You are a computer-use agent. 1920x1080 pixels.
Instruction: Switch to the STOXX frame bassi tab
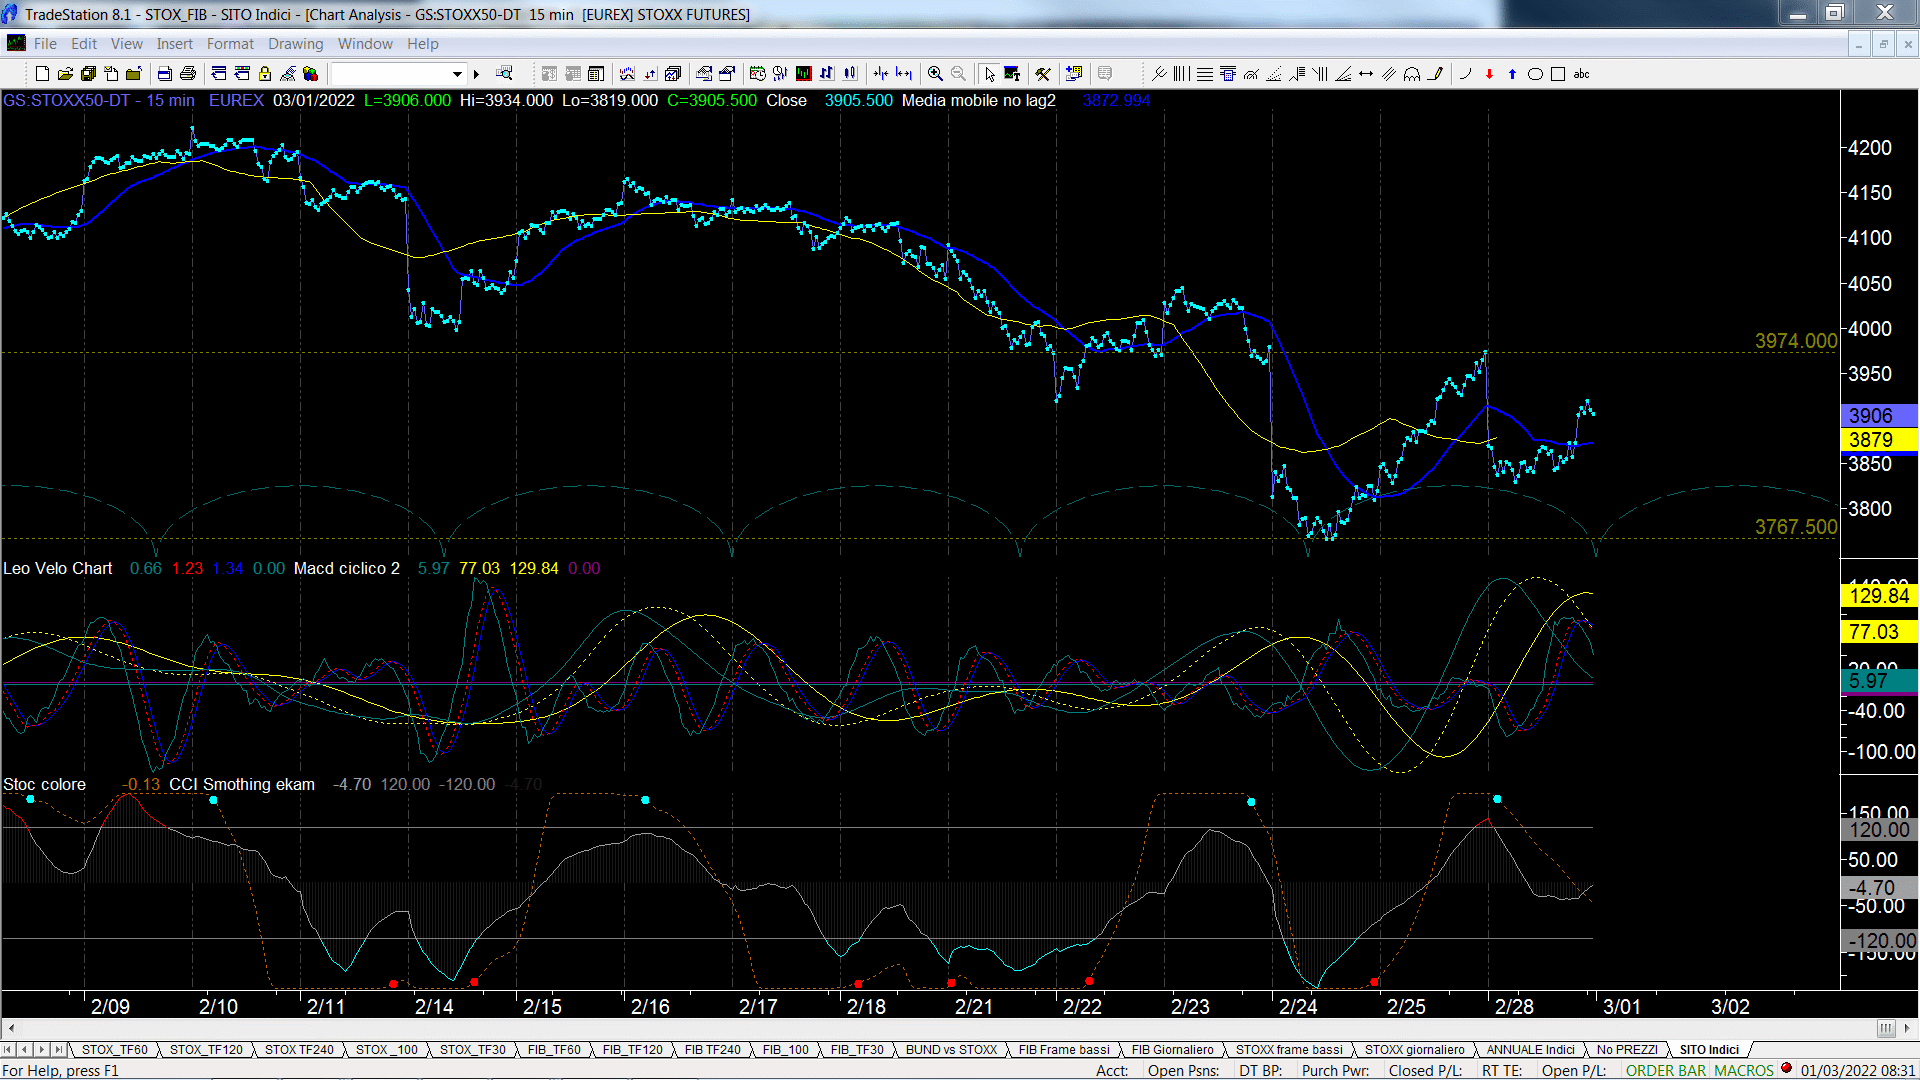point(1289,1049)
